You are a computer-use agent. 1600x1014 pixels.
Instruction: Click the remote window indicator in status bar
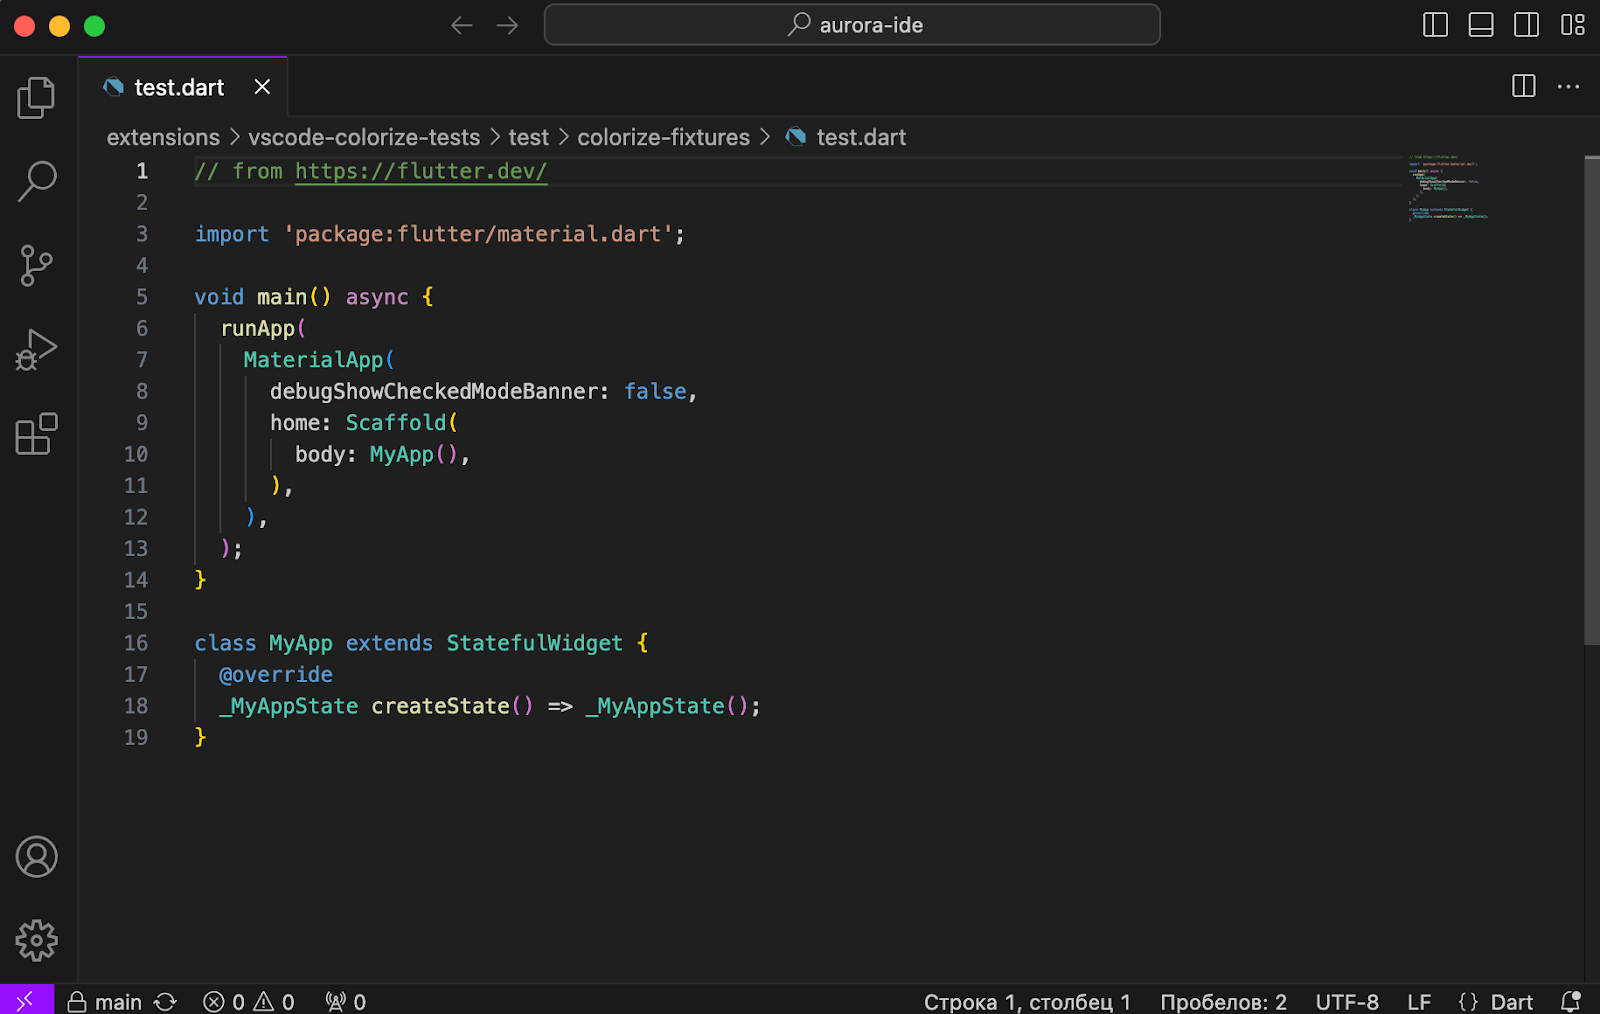coord(26,1000)
